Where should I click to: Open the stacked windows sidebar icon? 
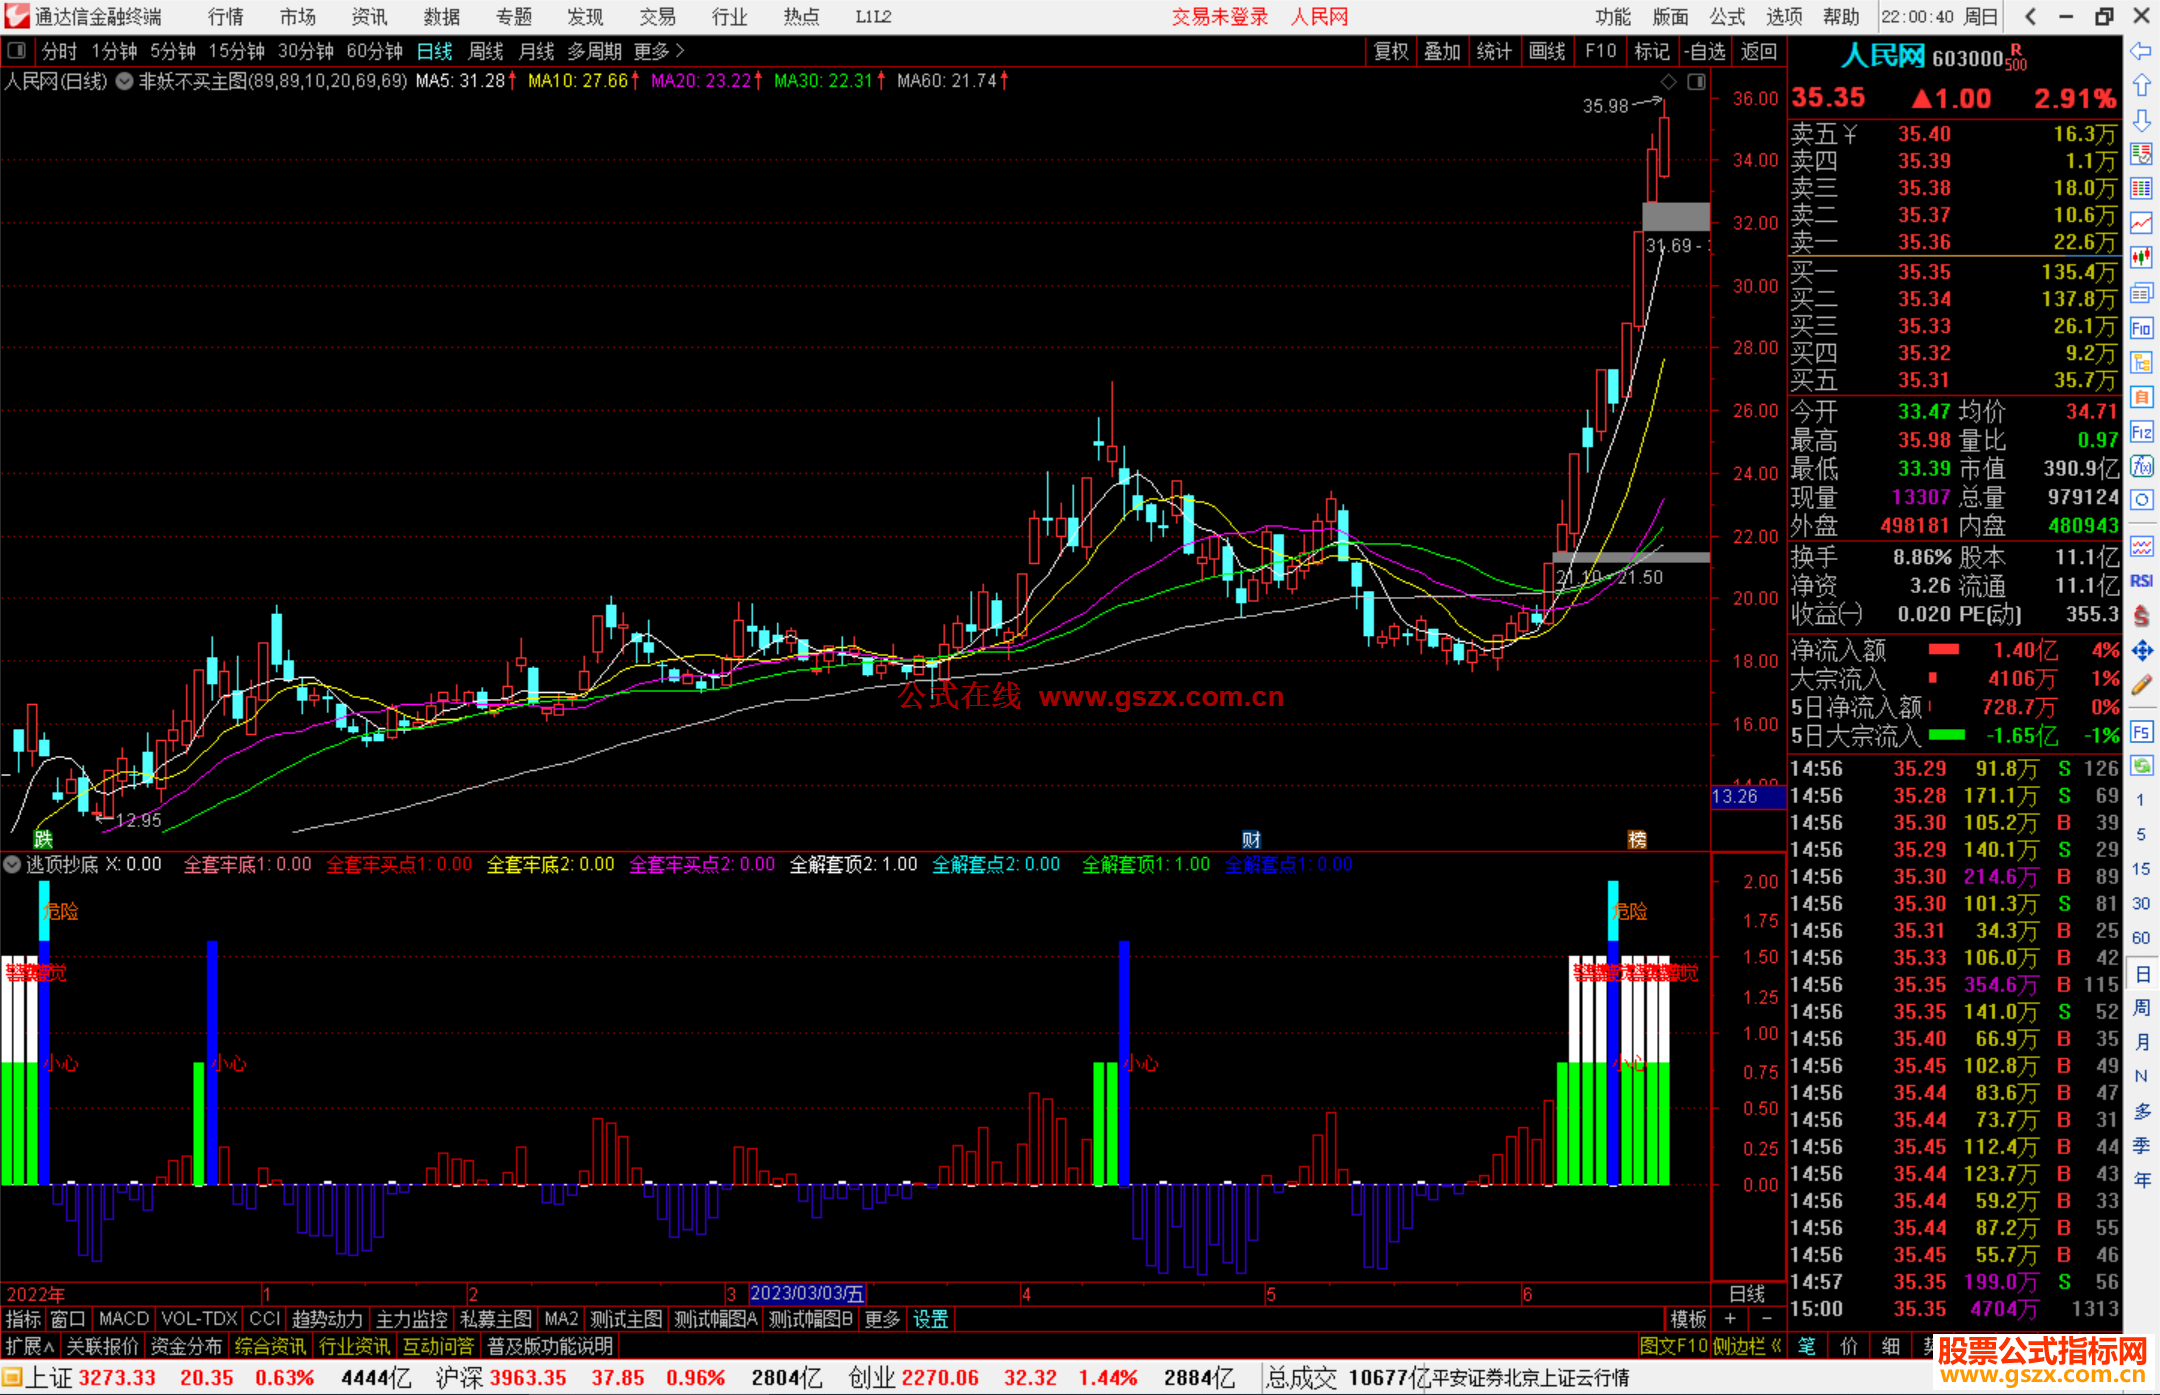(x=2141, y=293)
